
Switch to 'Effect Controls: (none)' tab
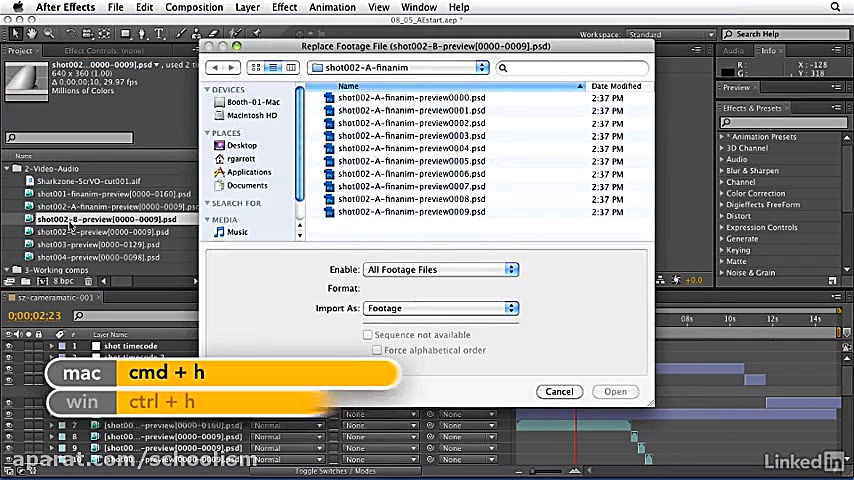104,51
